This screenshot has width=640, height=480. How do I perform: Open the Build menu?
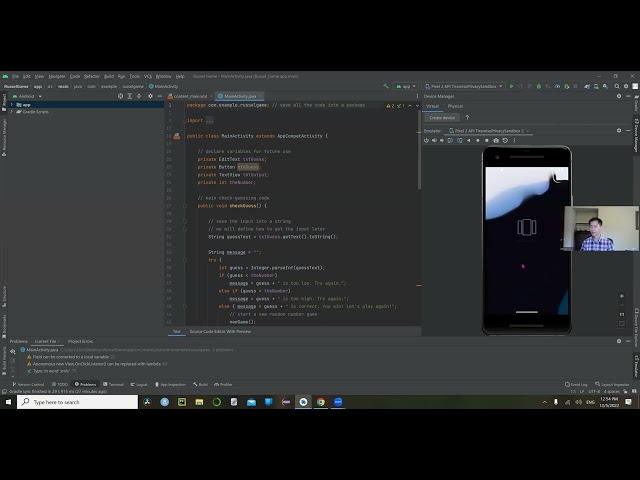point(109,76)
